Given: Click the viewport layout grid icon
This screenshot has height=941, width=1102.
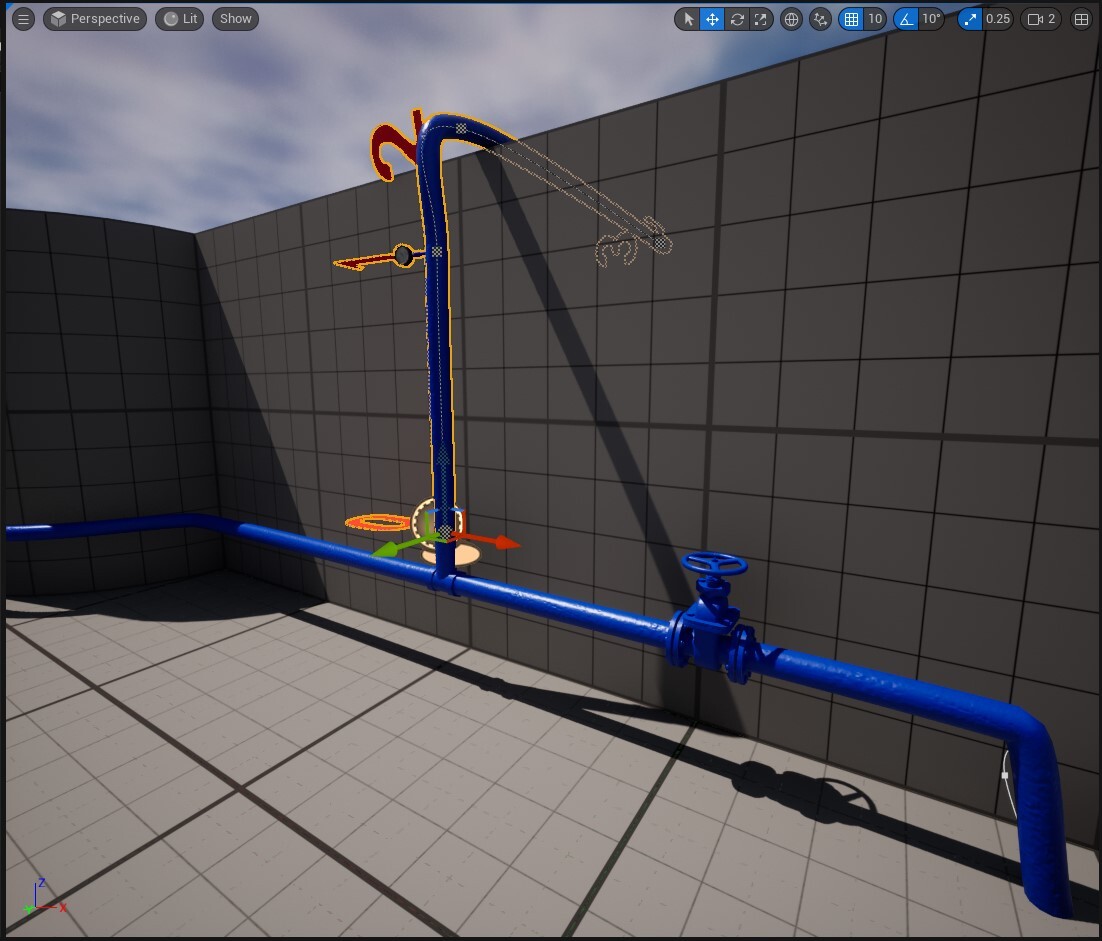Looking at the screenshot, I should [1082, 18].
